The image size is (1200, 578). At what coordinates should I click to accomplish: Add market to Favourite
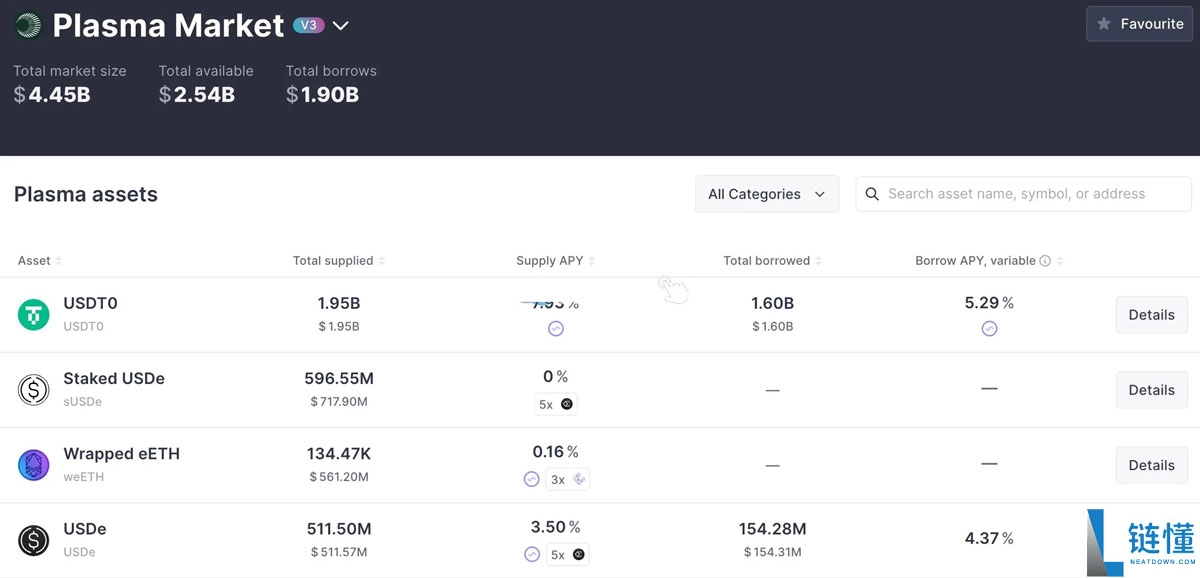[x=1140, y=24]
